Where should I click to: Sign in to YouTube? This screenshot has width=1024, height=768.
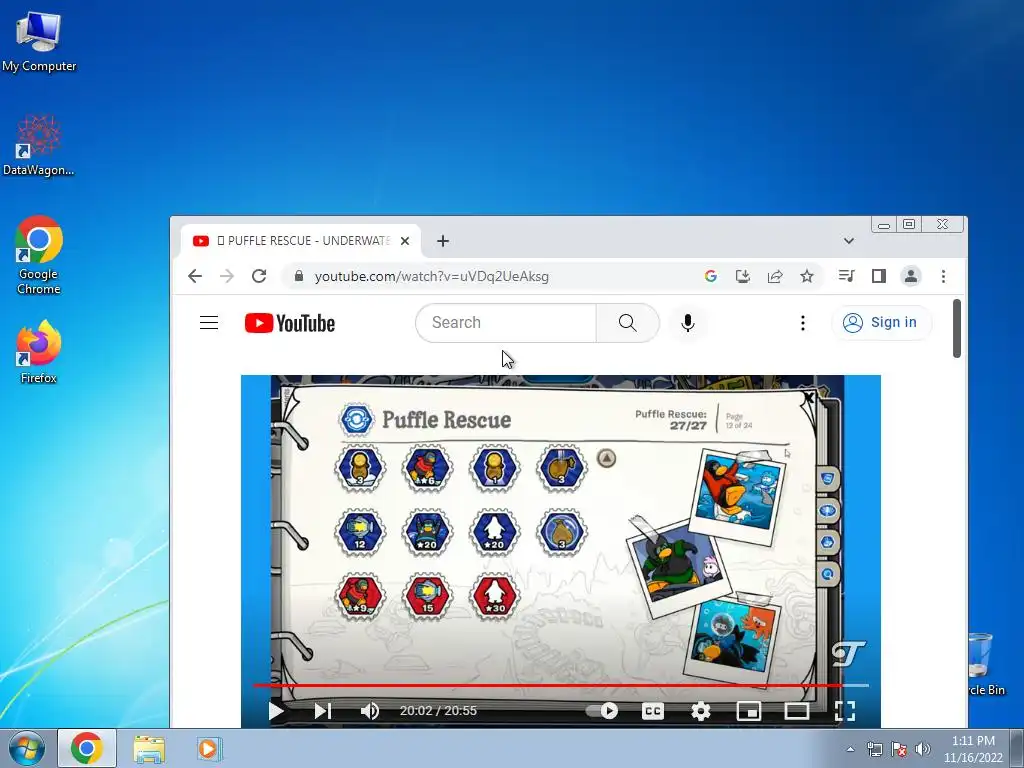(881, 323)
